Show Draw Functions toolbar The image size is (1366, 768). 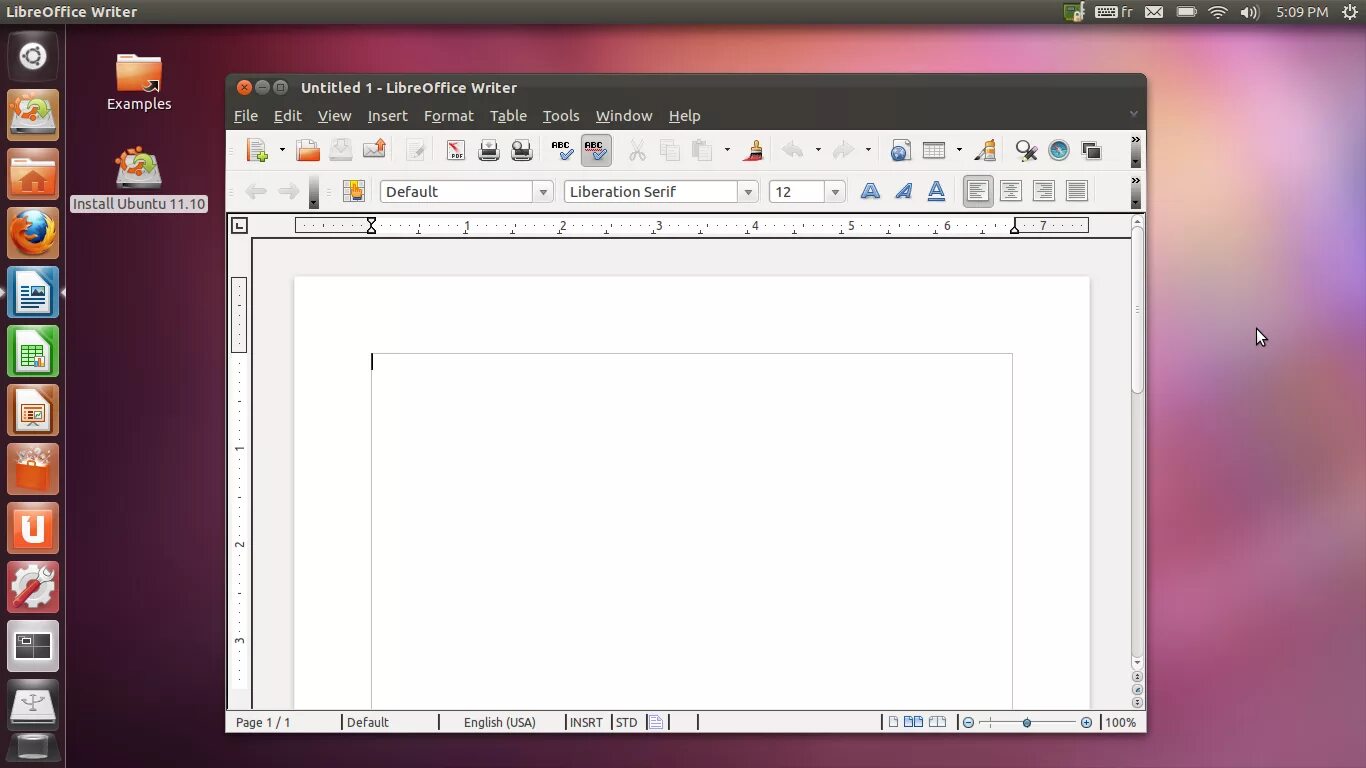point(986,150)
